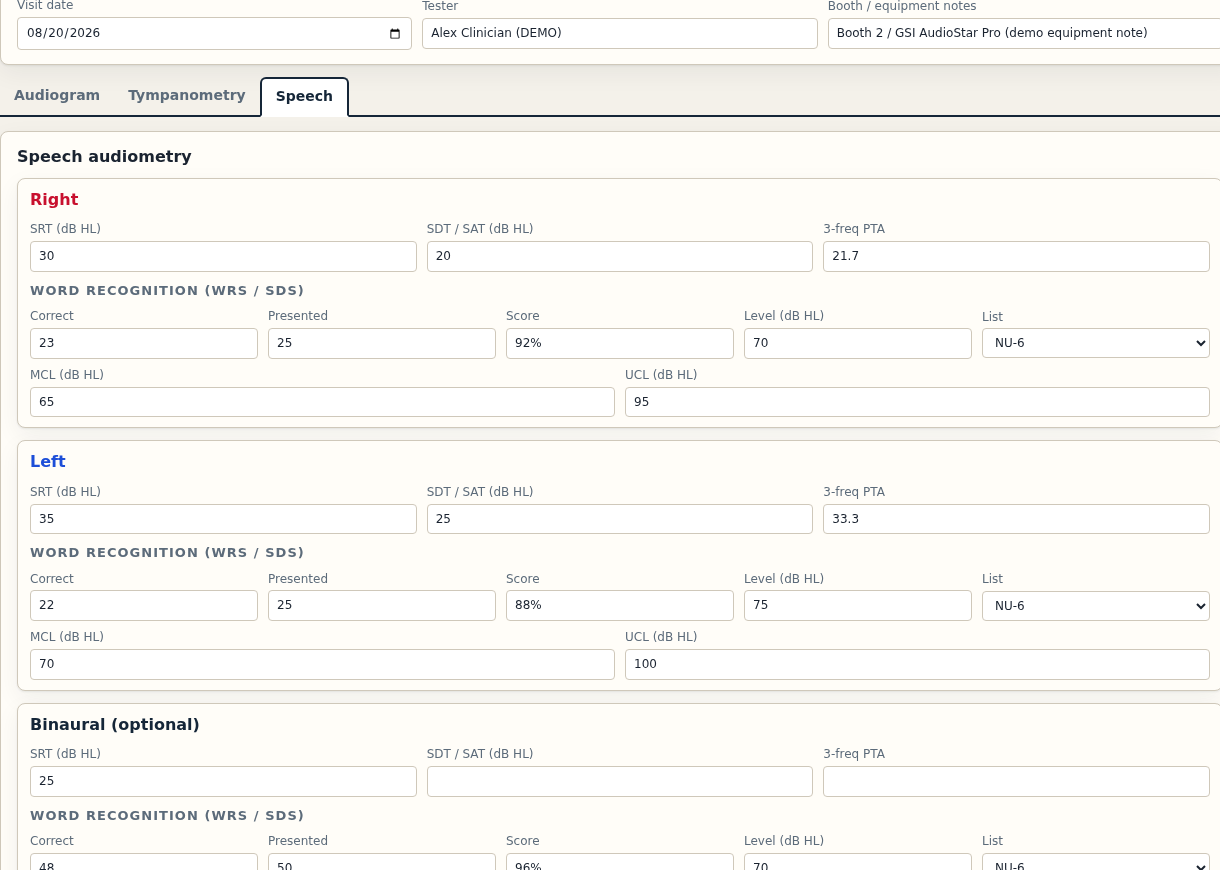This screenshot has width=1220, height=870.
Task: Open the visit date calendar picker icon
Action: coord(395,33)
